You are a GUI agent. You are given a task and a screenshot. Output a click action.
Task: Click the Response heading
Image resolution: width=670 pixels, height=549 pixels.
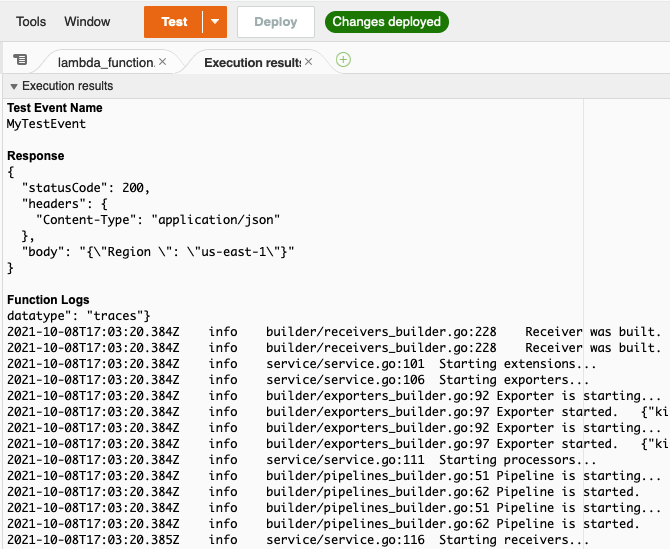pyautogui.click(x=35, y=156)
